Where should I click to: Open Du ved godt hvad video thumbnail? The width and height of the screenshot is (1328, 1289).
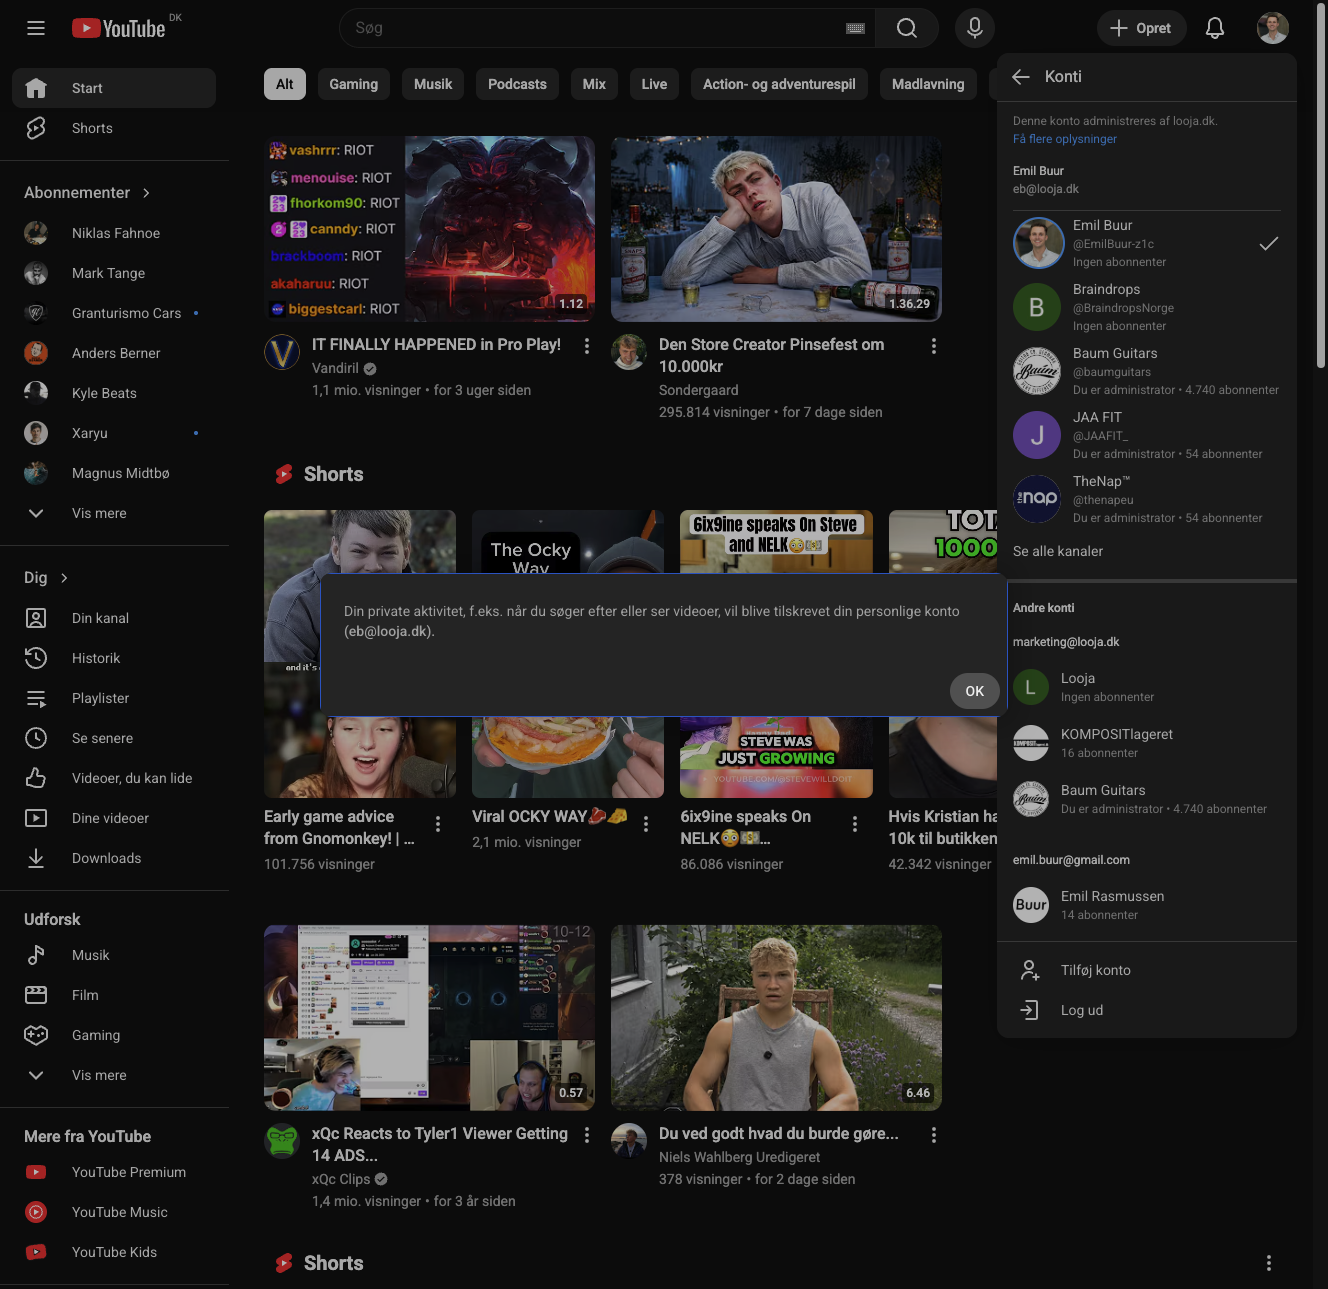776,1018
